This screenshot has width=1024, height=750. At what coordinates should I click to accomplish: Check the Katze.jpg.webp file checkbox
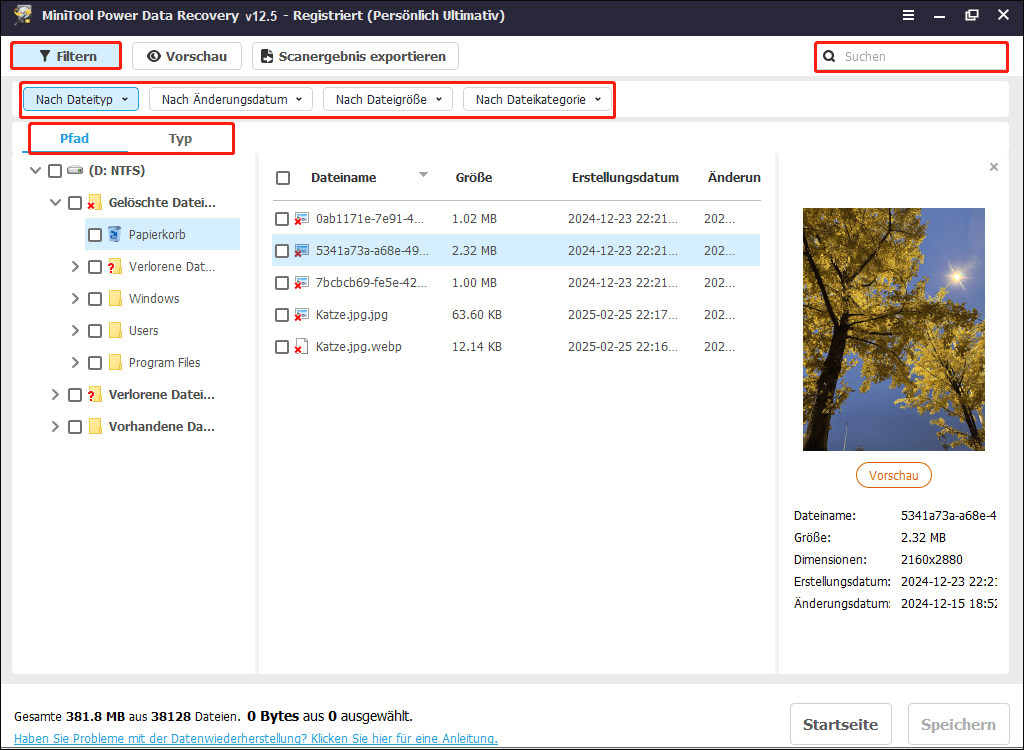(x=281, y=347)
